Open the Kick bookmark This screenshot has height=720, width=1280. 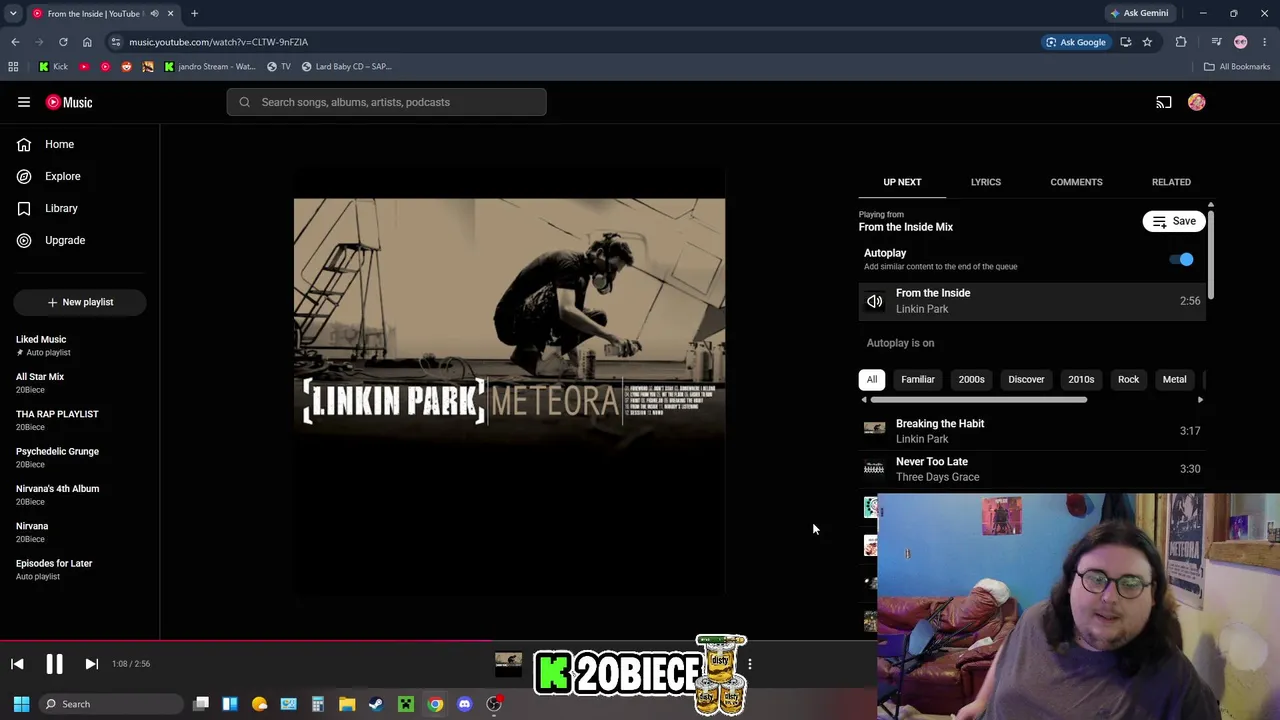53,67
